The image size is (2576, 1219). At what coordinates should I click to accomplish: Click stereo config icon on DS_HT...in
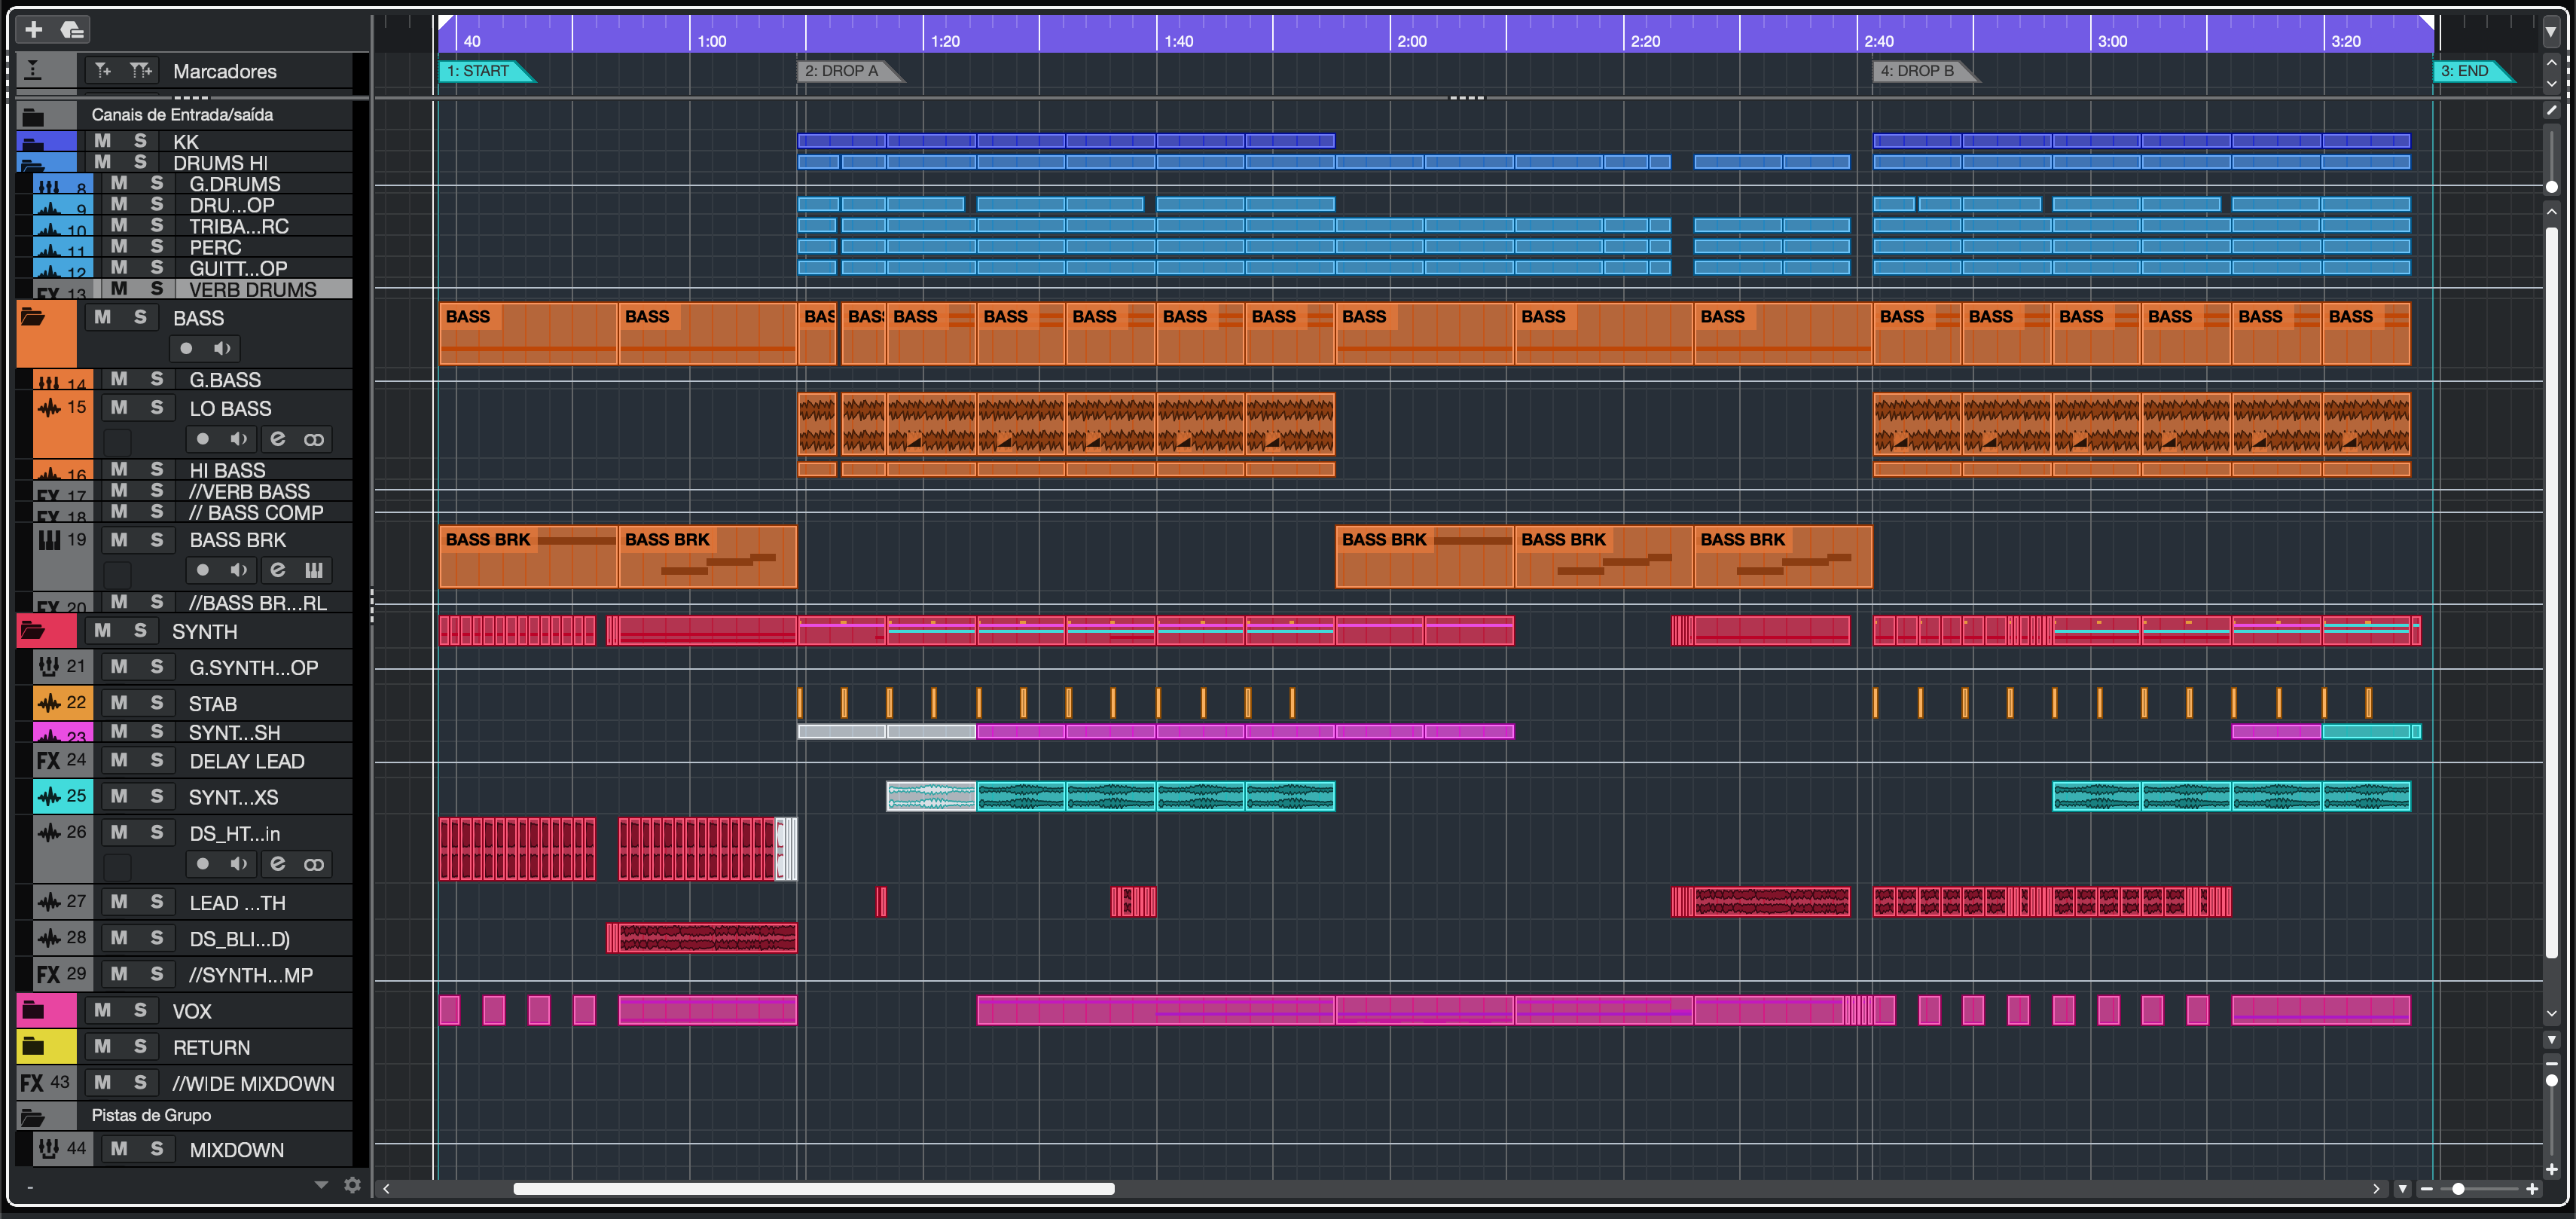pyautogui.click(x=314, y=864)
